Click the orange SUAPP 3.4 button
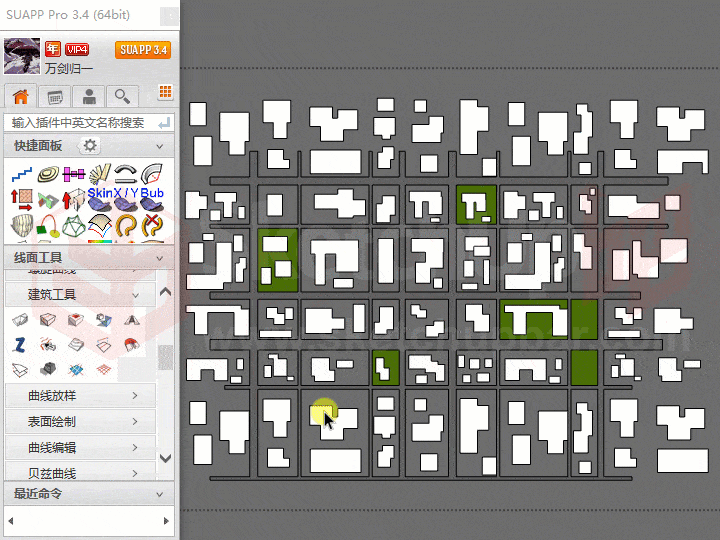Viewport: 720px width, 540px height. 143,50
